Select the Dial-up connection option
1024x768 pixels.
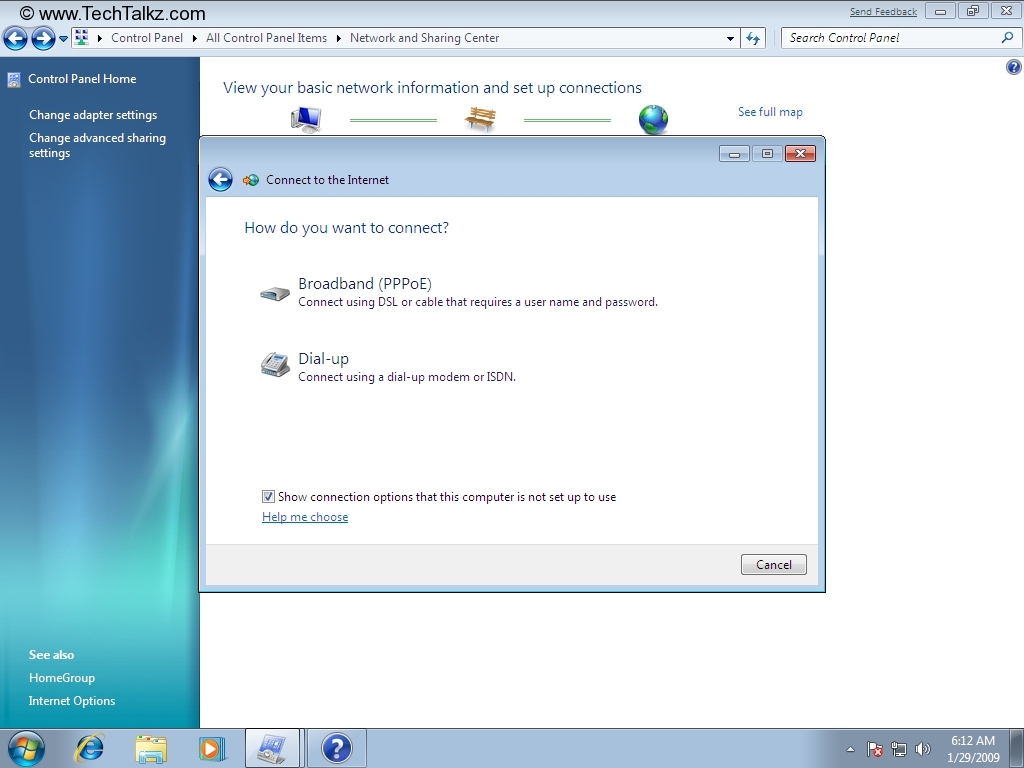323,359
